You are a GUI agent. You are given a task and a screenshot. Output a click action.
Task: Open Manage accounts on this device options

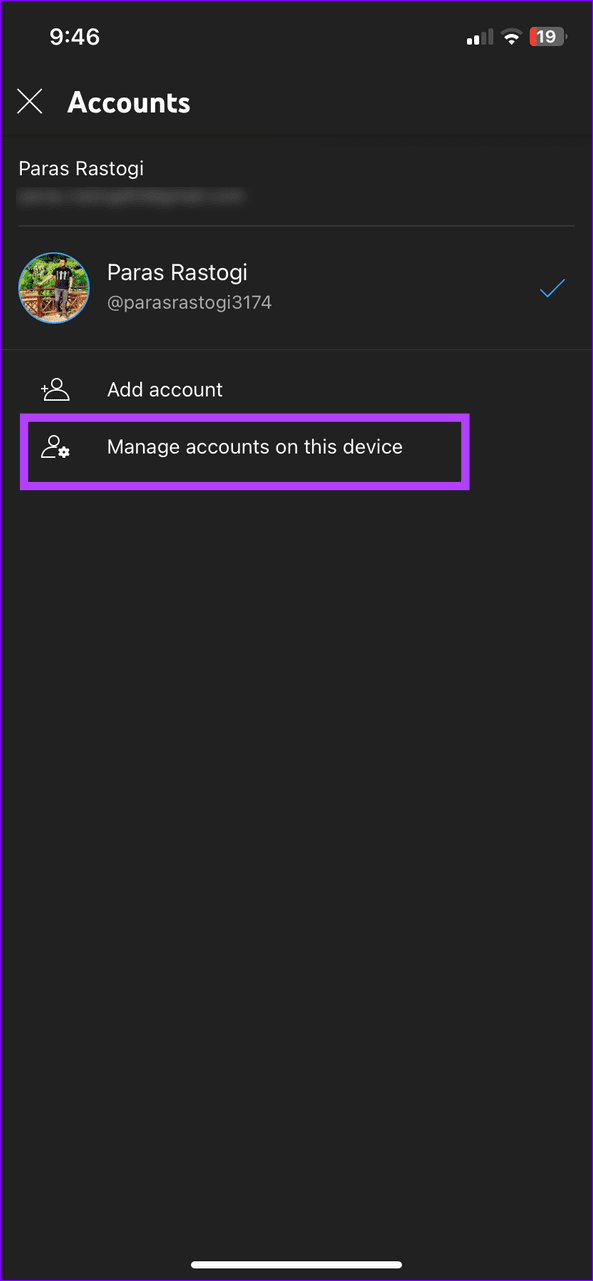point(255,446)
